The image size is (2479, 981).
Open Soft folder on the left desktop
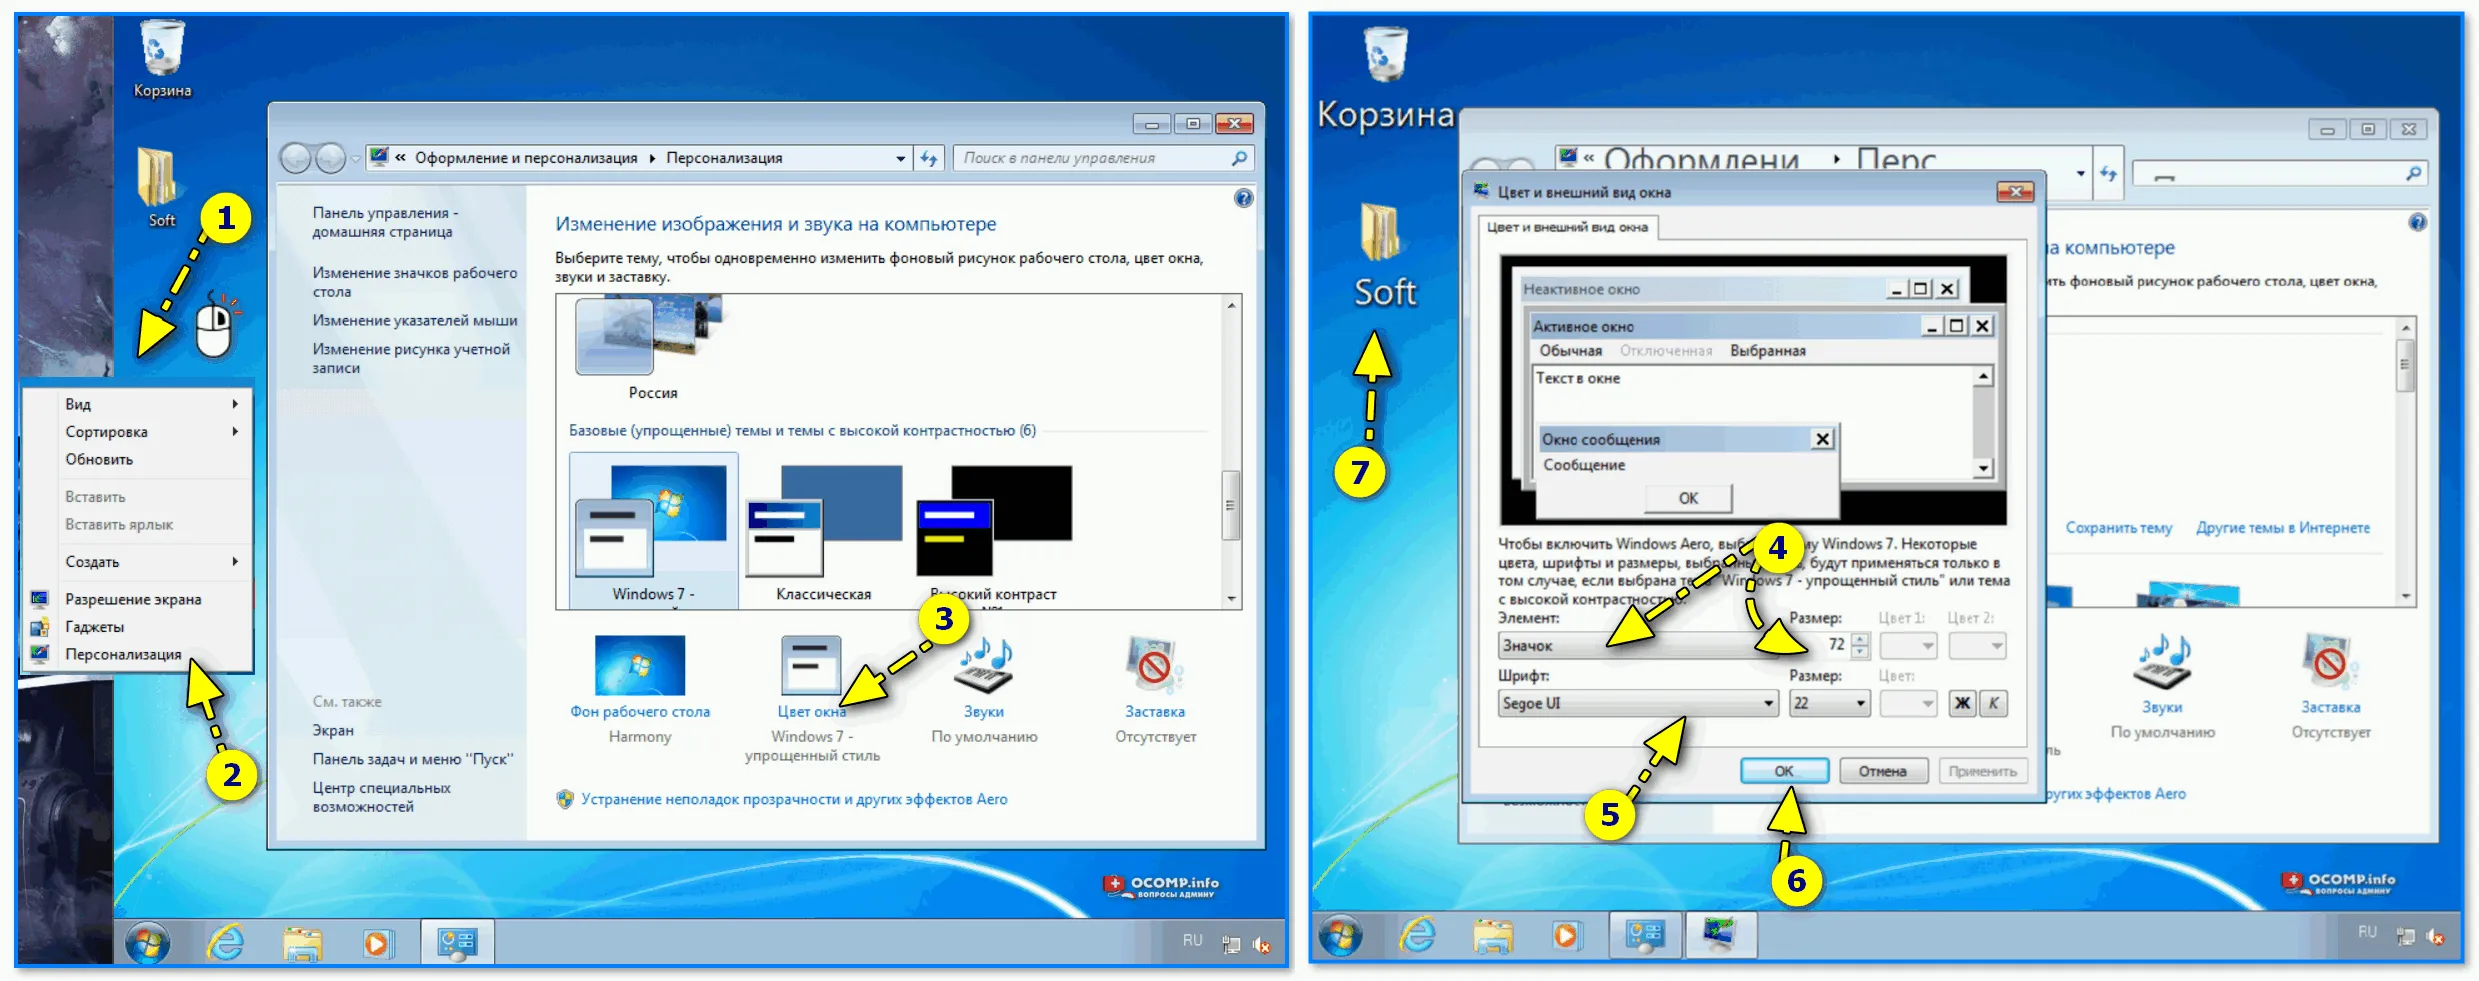[x=160, y=187]
